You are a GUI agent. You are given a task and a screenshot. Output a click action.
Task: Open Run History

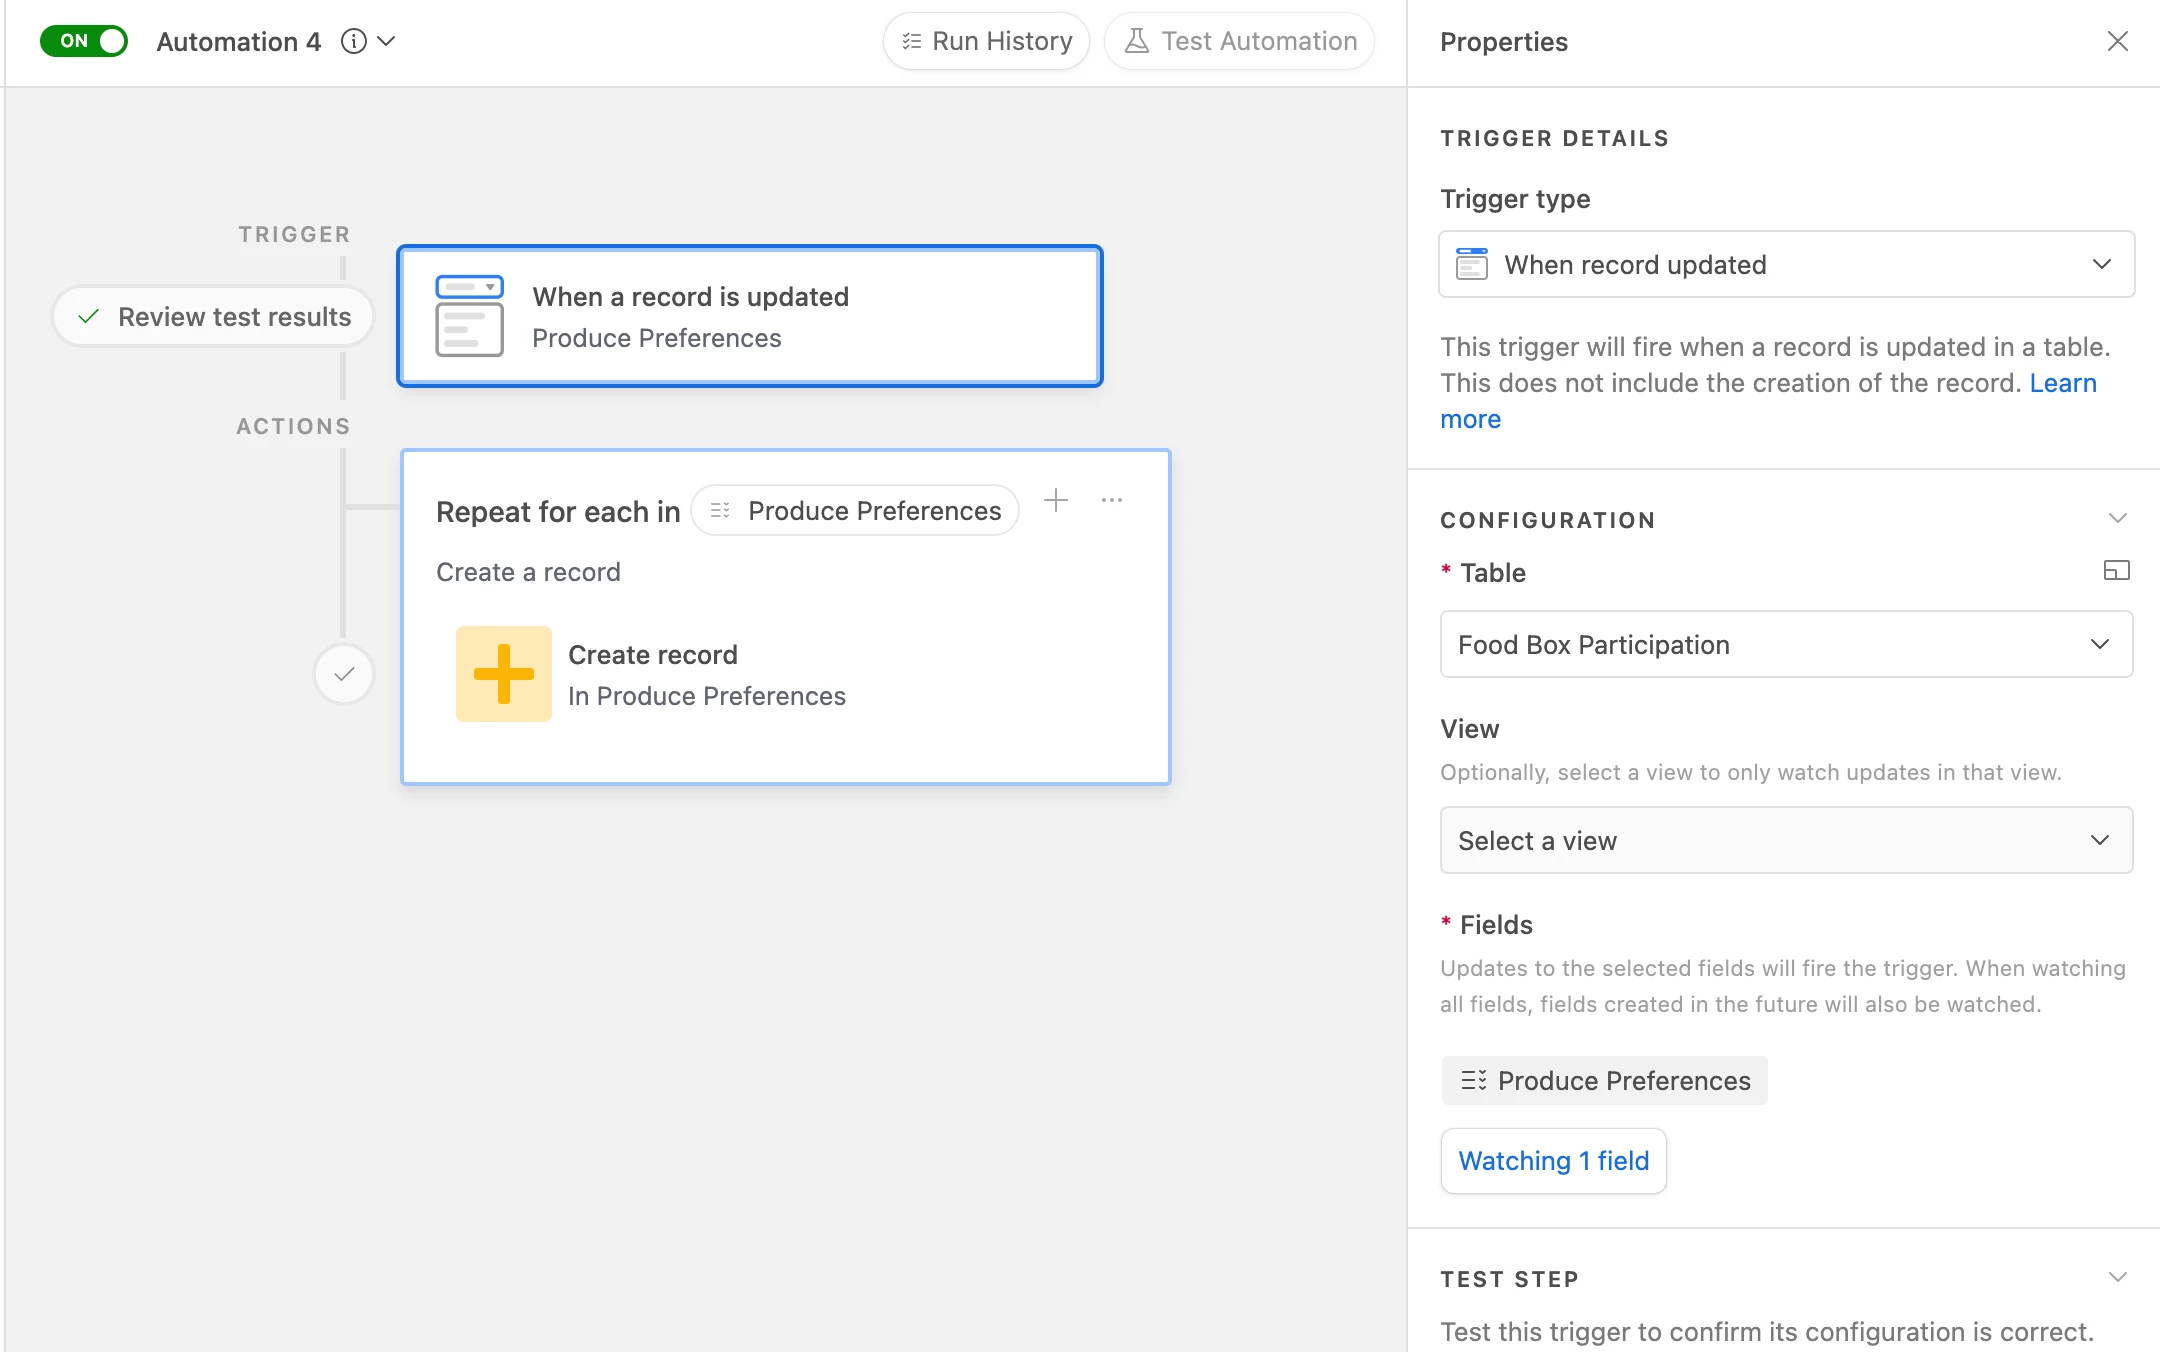[x=986, y=41]
